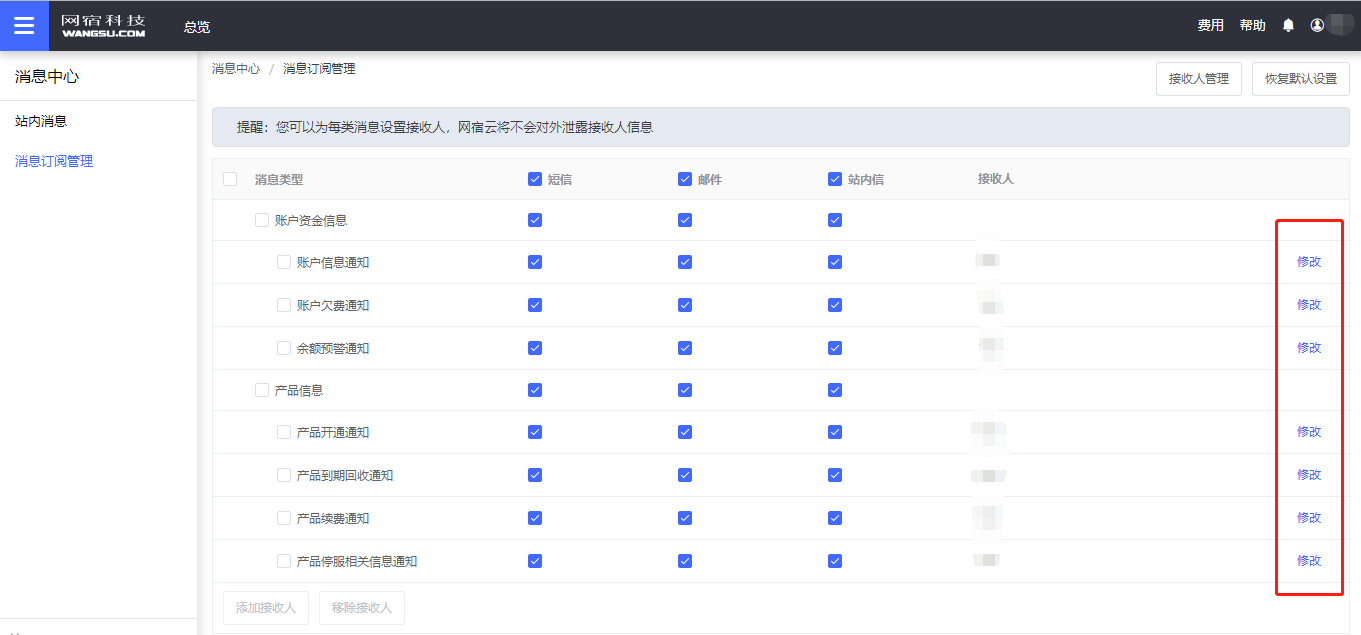Click the notification bell icon
The height and width of the screenshot is (635, 1361).
click(1288, 26)
